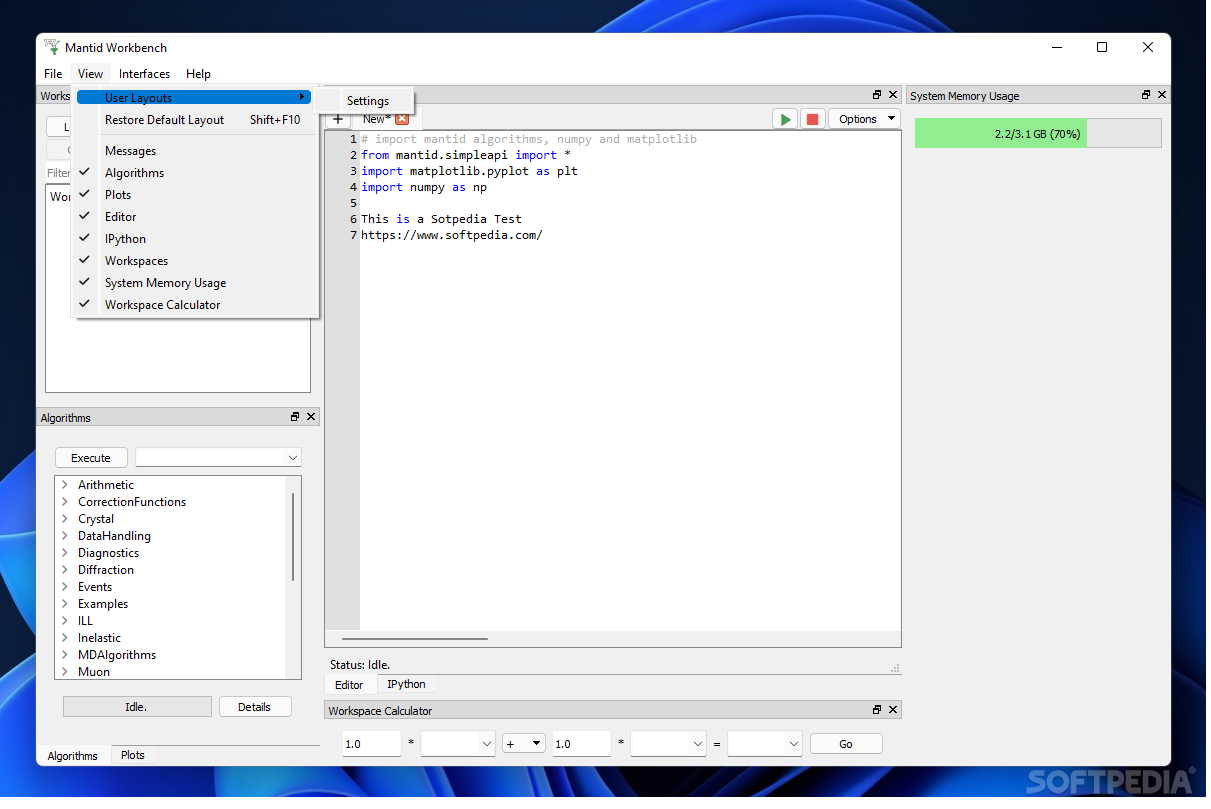Click line 7 softpedia URL in editor
The height and width of the screenshot is (809, 1211).
point(452,235)
